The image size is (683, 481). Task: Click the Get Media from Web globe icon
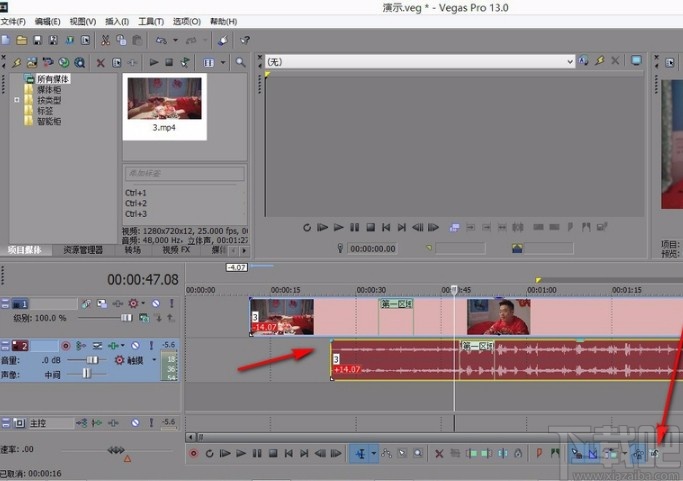click(x=64, y=63)
